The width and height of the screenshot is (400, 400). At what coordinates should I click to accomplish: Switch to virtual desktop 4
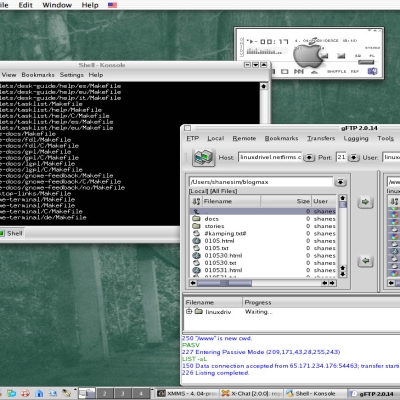tap(141, 393)
